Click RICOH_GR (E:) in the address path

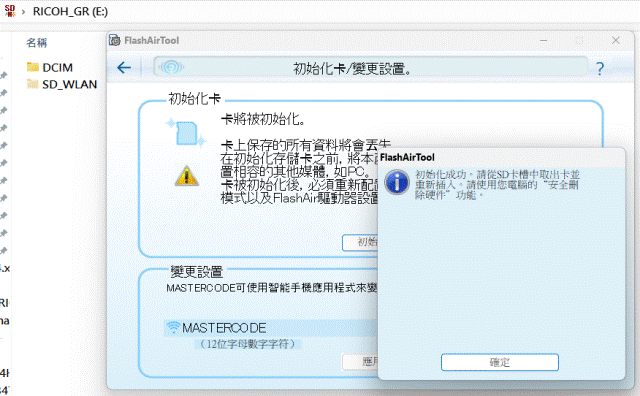click(70, 11)
